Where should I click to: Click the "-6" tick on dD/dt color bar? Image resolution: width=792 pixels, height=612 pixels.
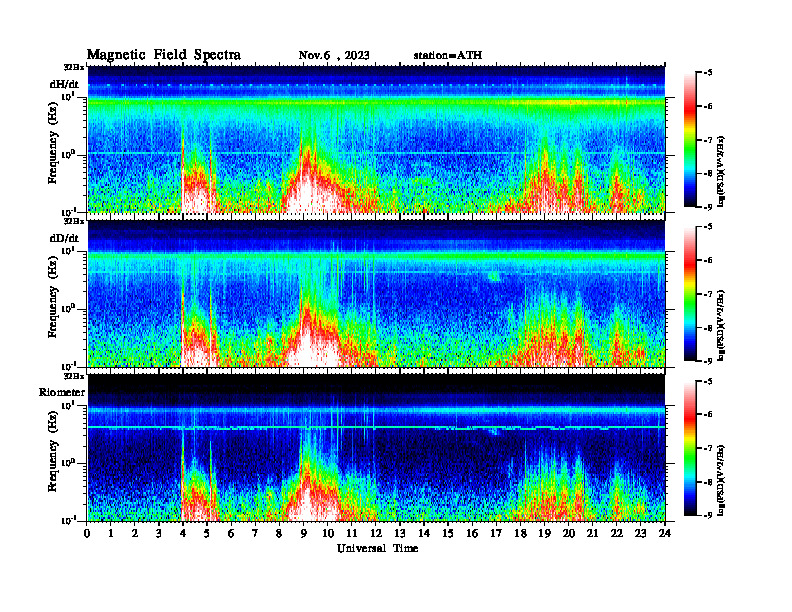709,260
